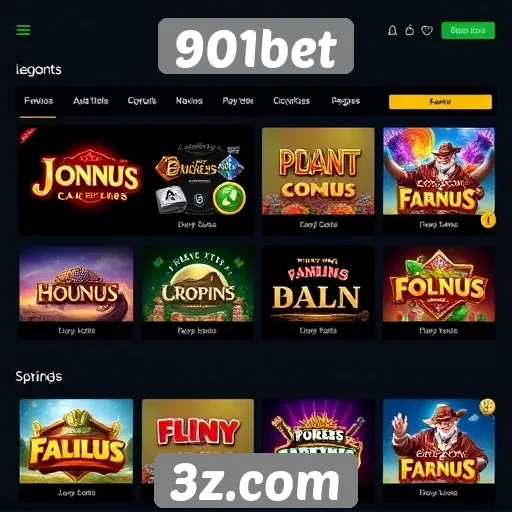Screen dimensions: 512x512
Task: Click the yellow badge on Farnus tile
Action: pos(488,220)
